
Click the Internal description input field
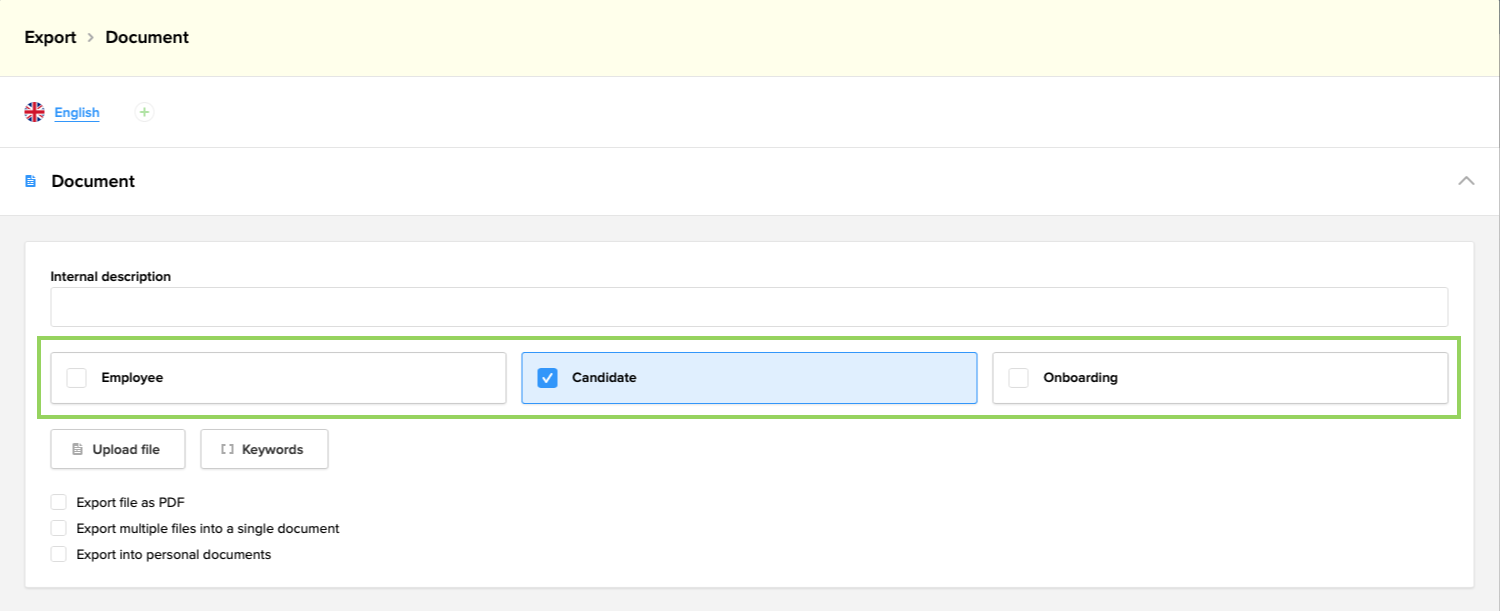750,307
